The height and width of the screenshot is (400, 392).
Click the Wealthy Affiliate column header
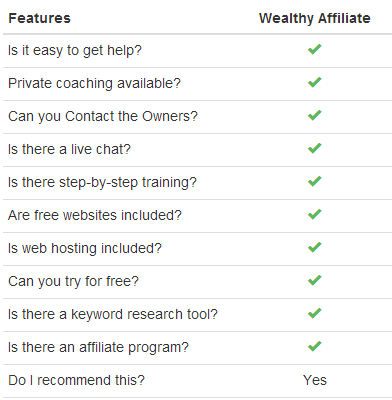pos(315,18)
